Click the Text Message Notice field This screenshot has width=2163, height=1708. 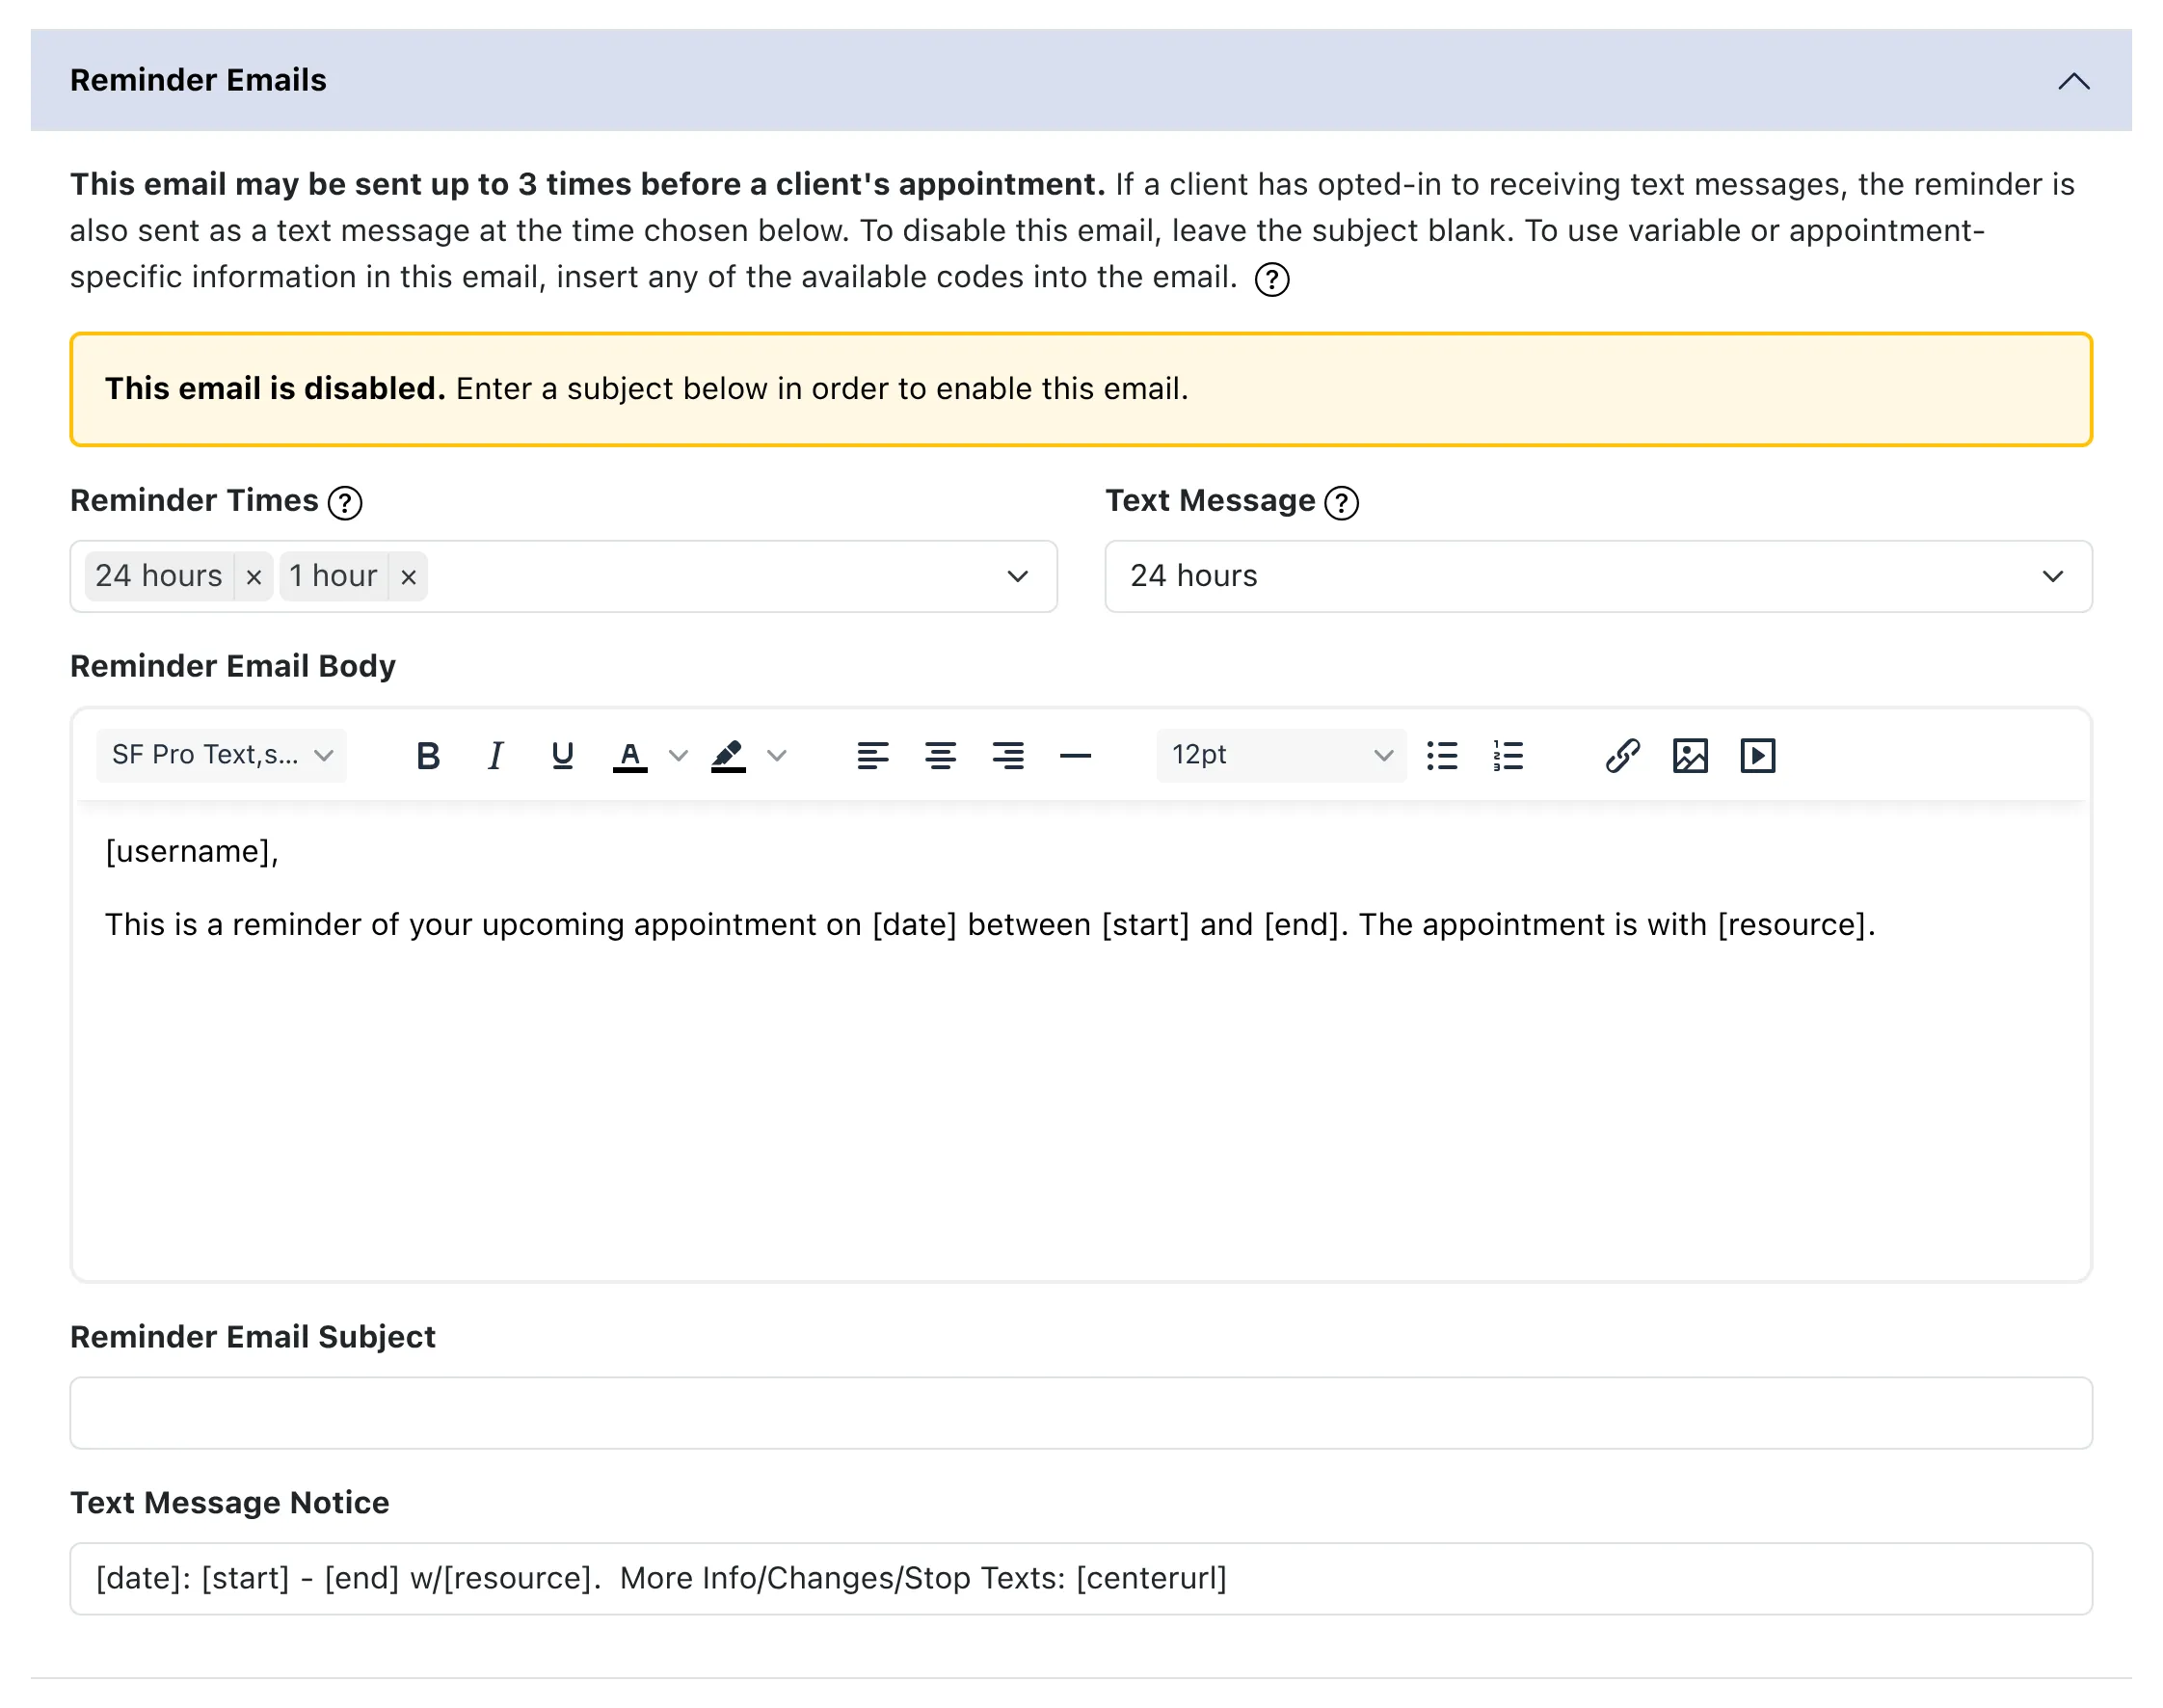point(1081,1579)
